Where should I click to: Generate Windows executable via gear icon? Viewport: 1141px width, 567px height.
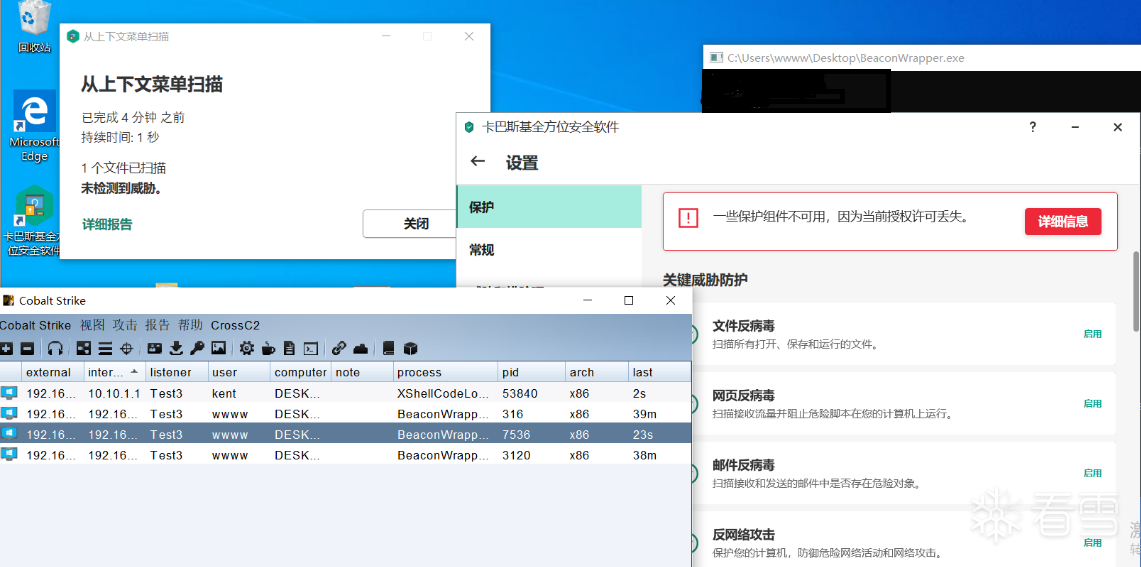click(x=247, y=348)
